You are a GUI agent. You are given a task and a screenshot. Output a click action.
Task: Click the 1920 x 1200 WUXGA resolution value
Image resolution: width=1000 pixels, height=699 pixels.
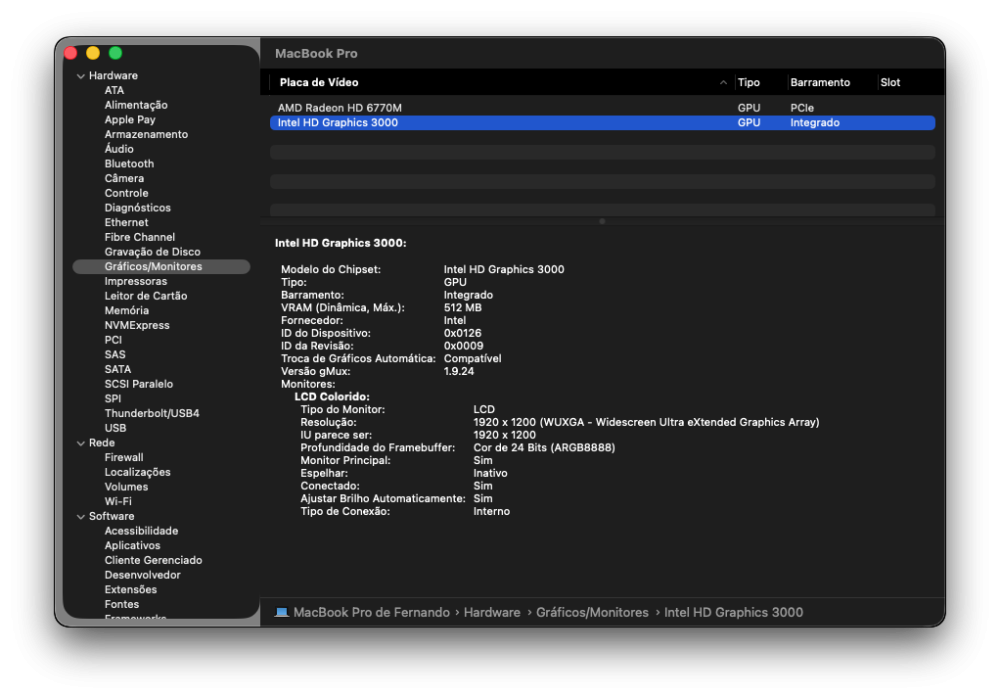(x=646, y=422)
